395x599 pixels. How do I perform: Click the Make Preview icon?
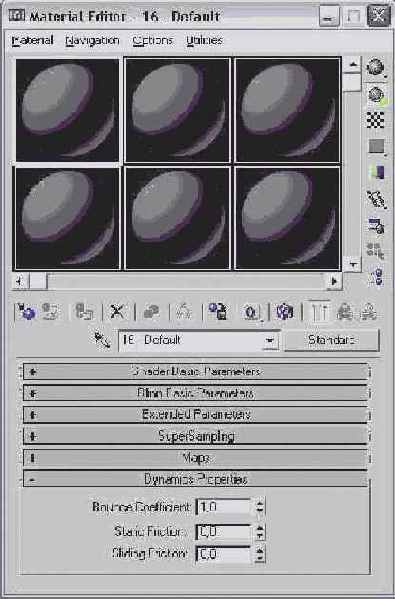tap(376, 199)
